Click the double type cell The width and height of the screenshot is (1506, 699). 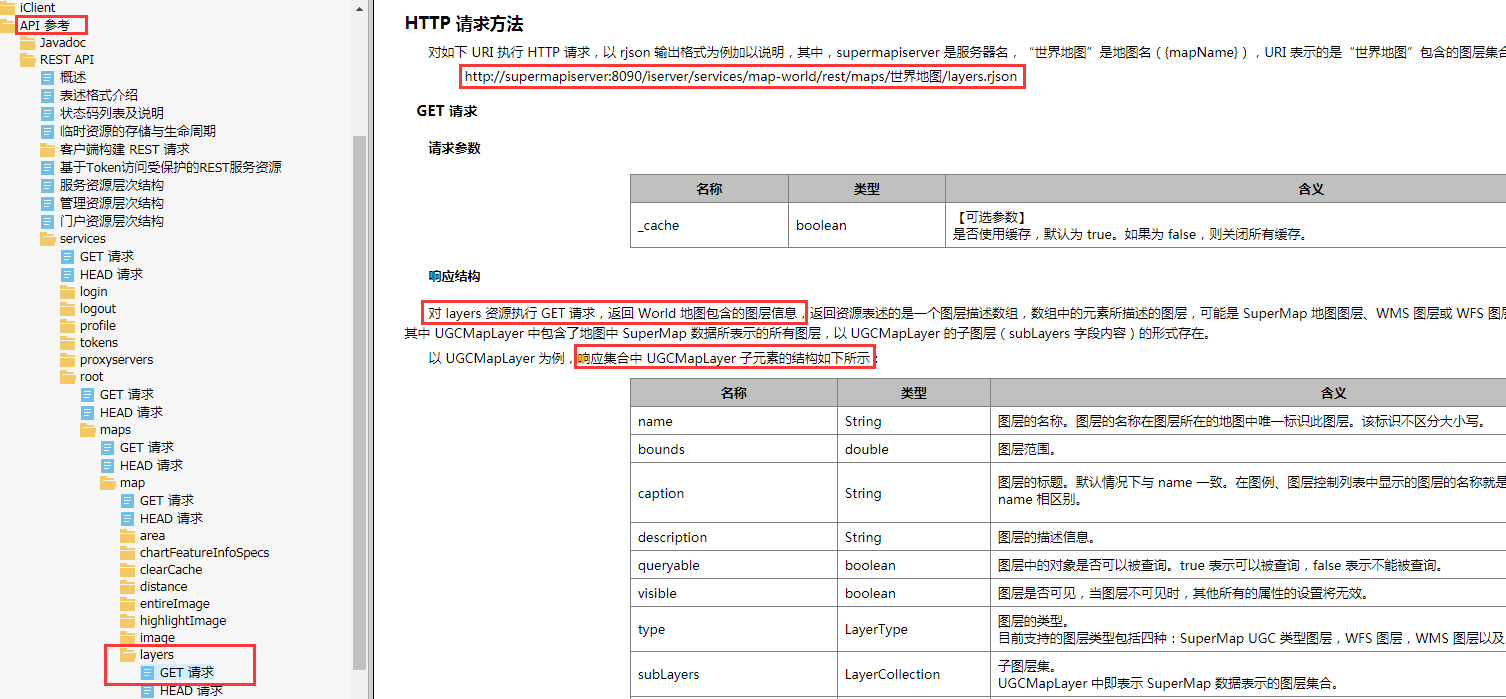pos(913,449)
